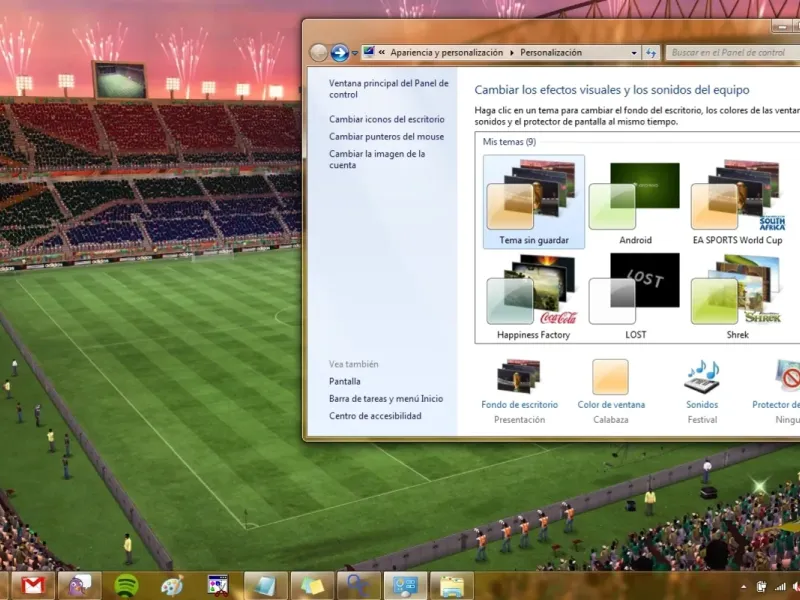Click the 'Fondo de escritorio' text link
The image size is (800, 600).
tap(519, 405)
